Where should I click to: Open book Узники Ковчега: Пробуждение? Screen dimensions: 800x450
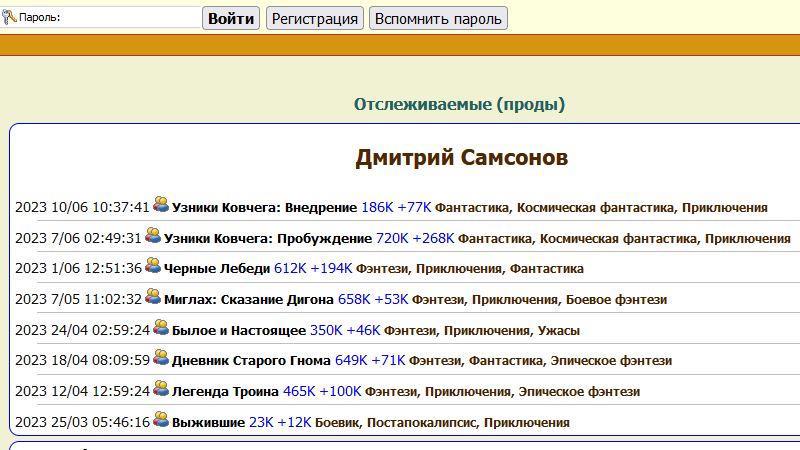tap(268, 238)
